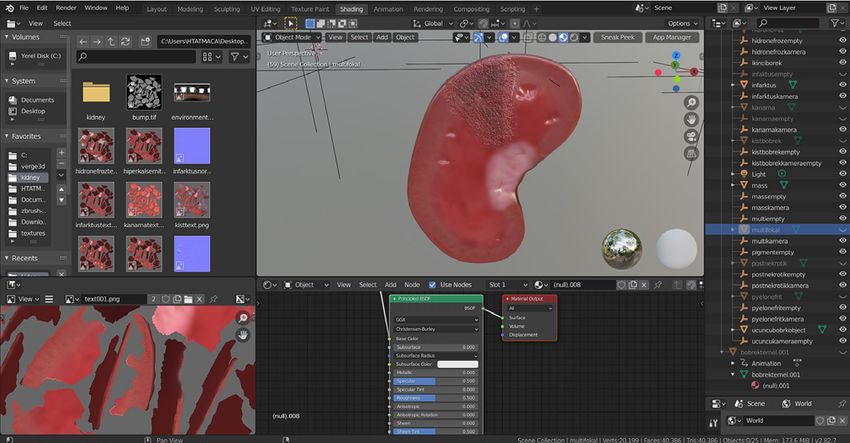Image resolution: width=850 pixels, height=443 pixels.
Task: Switch to the Texture Paint workspace tab
Action: [310, 9]
